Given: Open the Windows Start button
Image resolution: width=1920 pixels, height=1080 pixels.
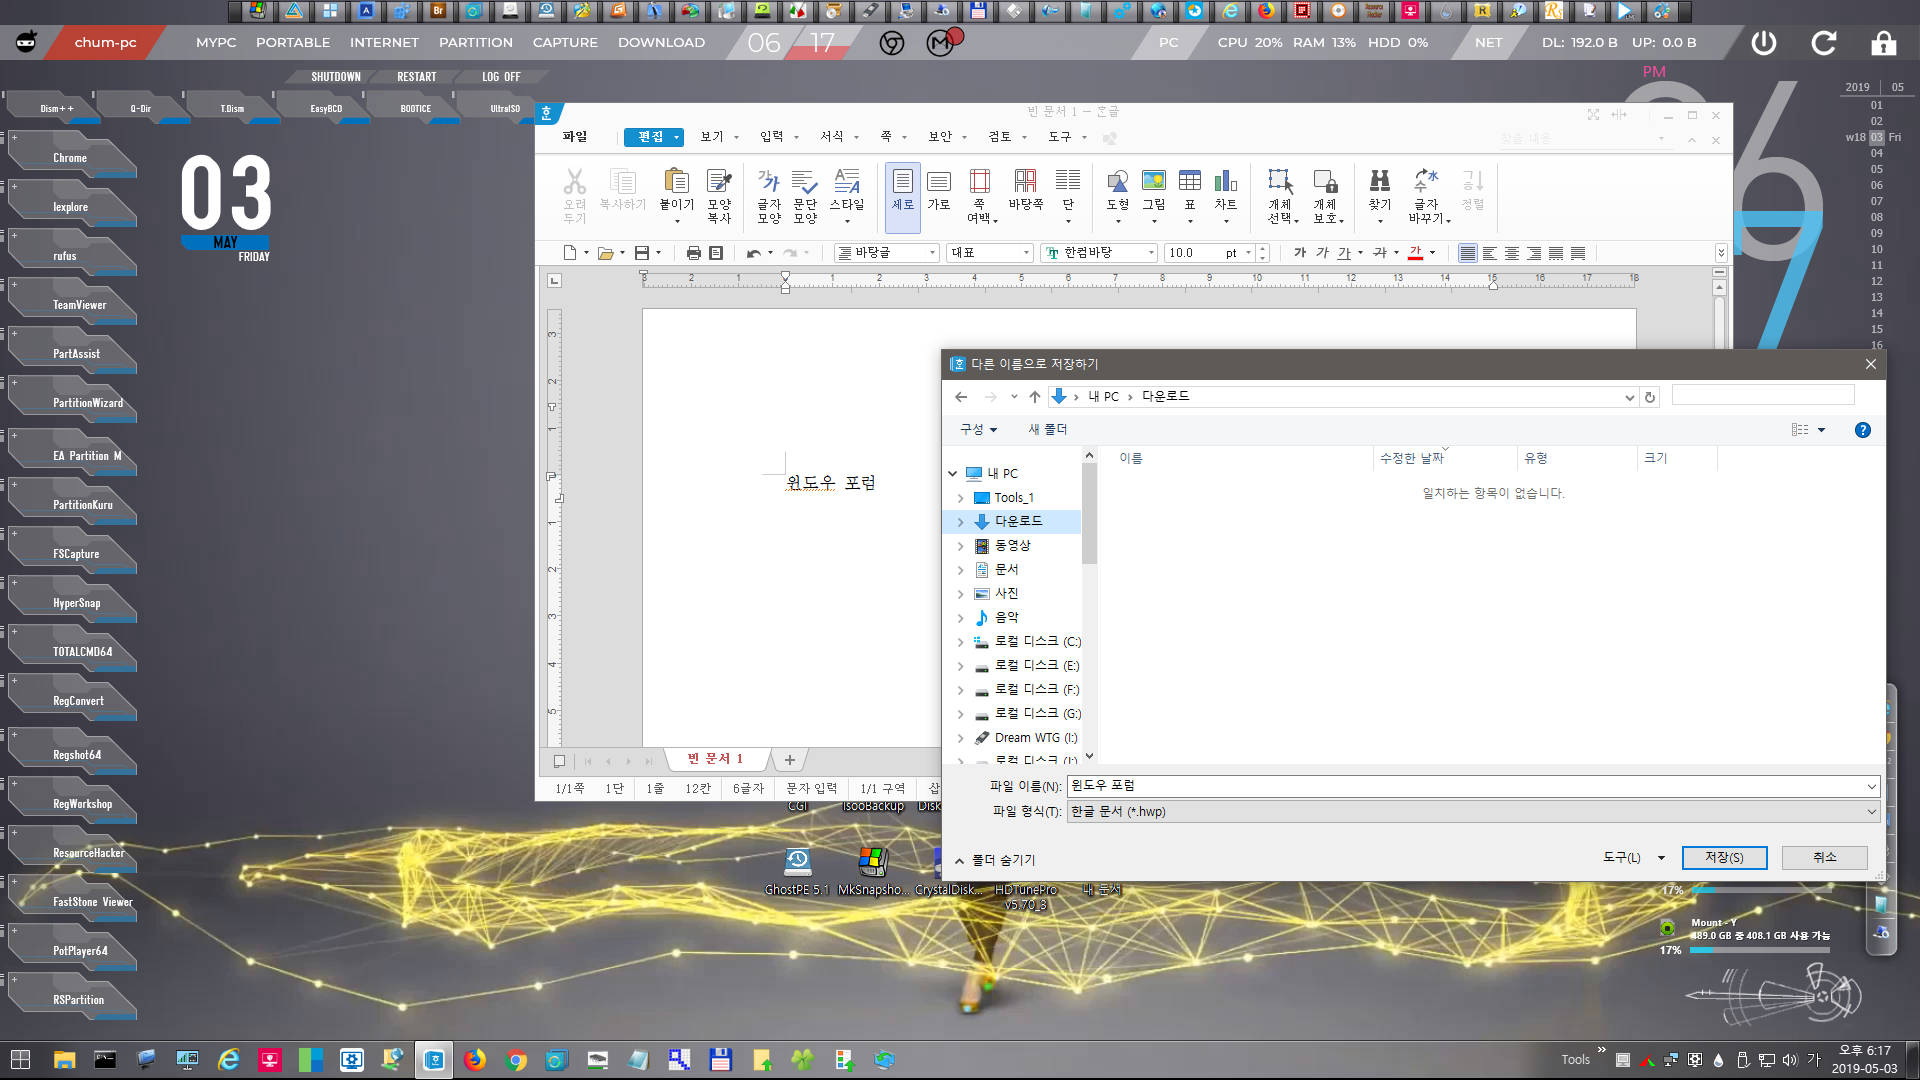Looking at the screenshot, I should click(20, 1060).
